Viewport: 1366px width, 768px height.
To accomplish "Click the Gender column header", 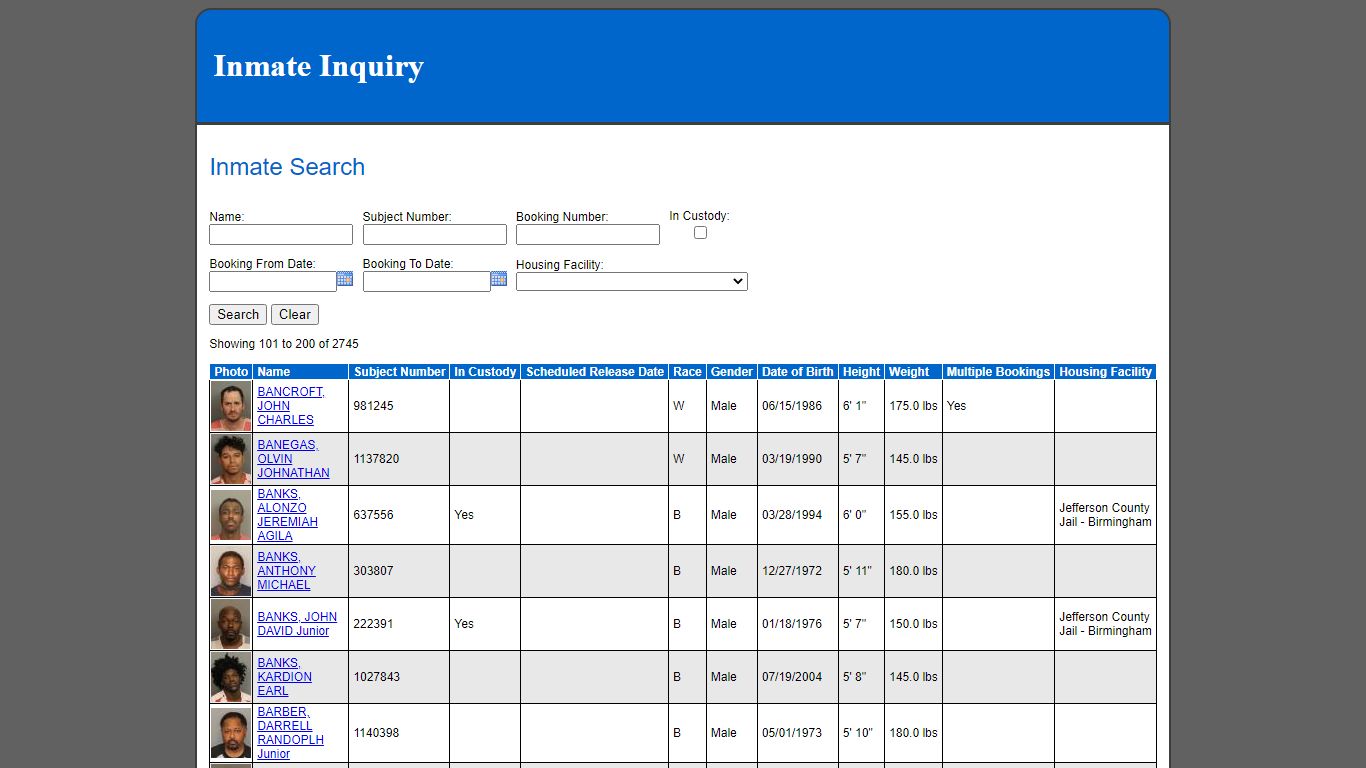I will coord(731,372).
